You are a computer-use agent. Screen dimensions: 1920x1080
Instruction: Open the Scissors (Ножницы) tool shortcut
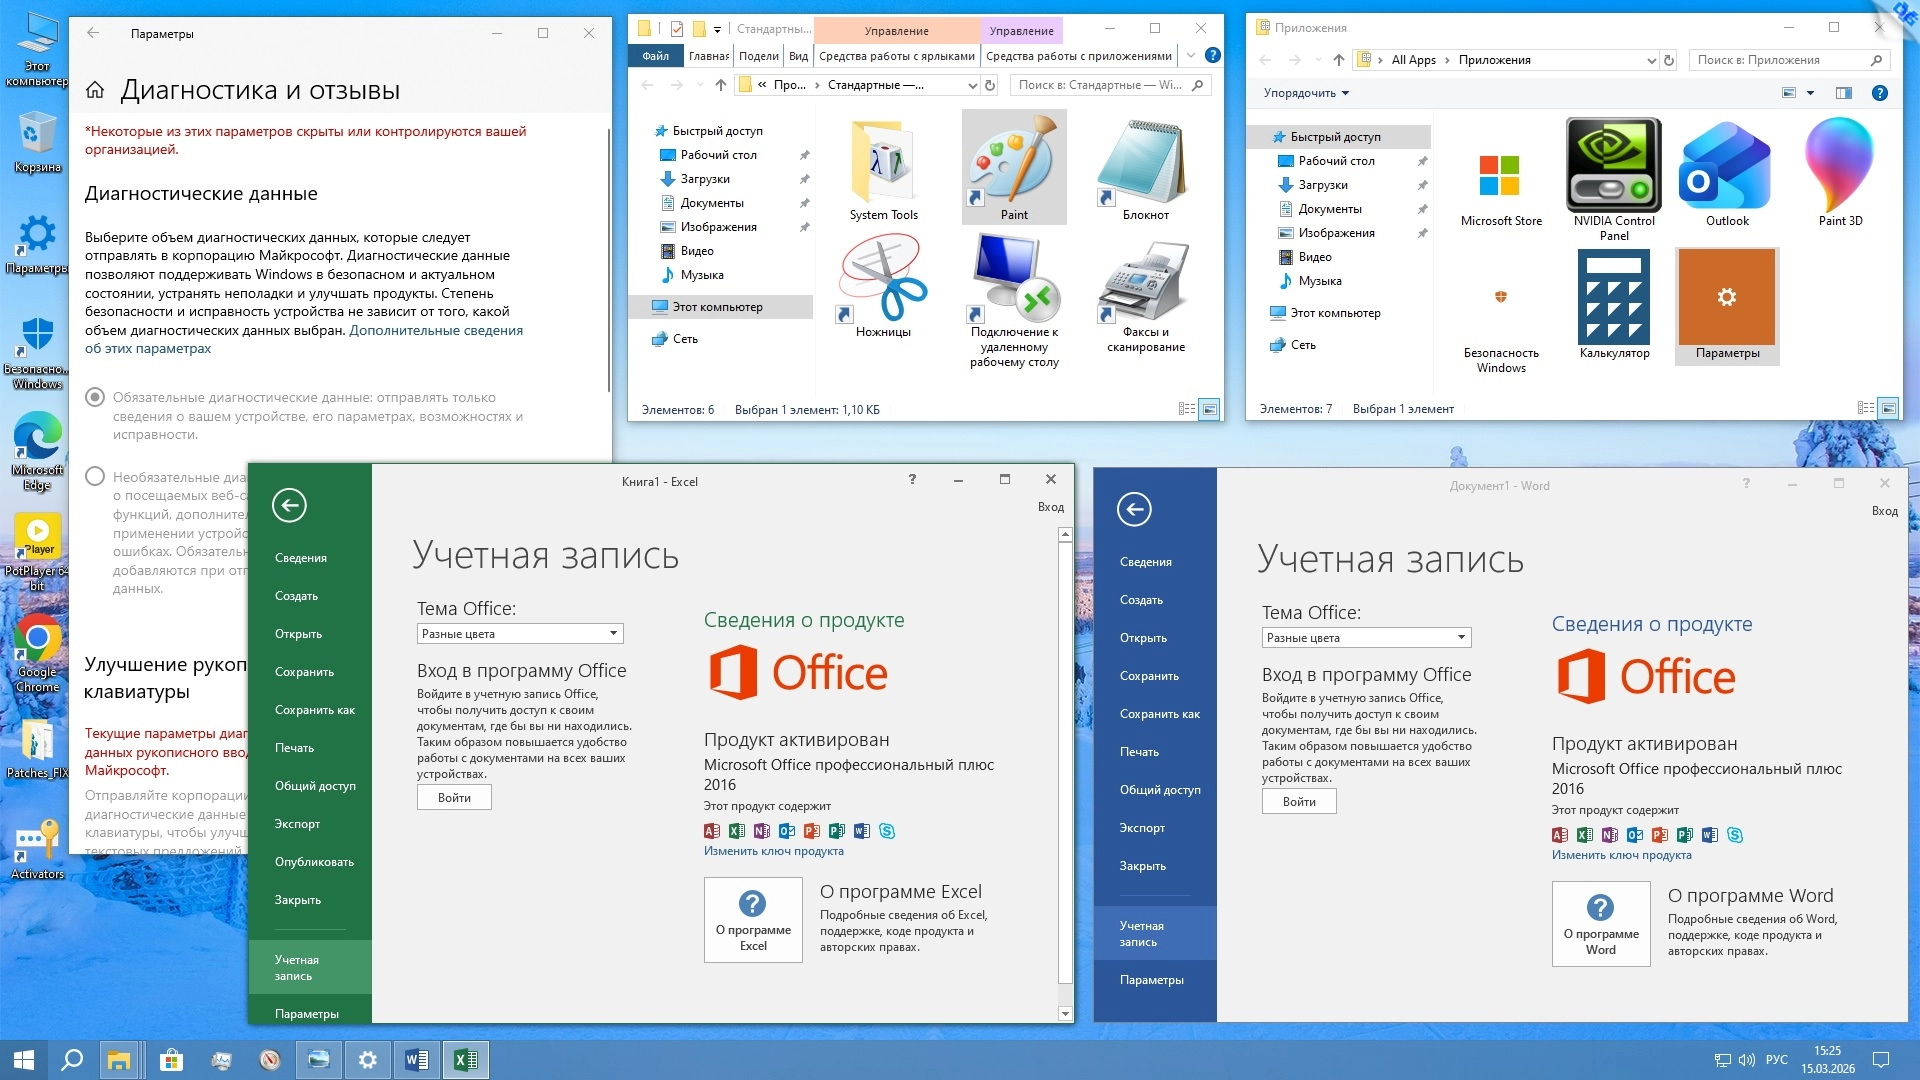click(x=883, y=280)
